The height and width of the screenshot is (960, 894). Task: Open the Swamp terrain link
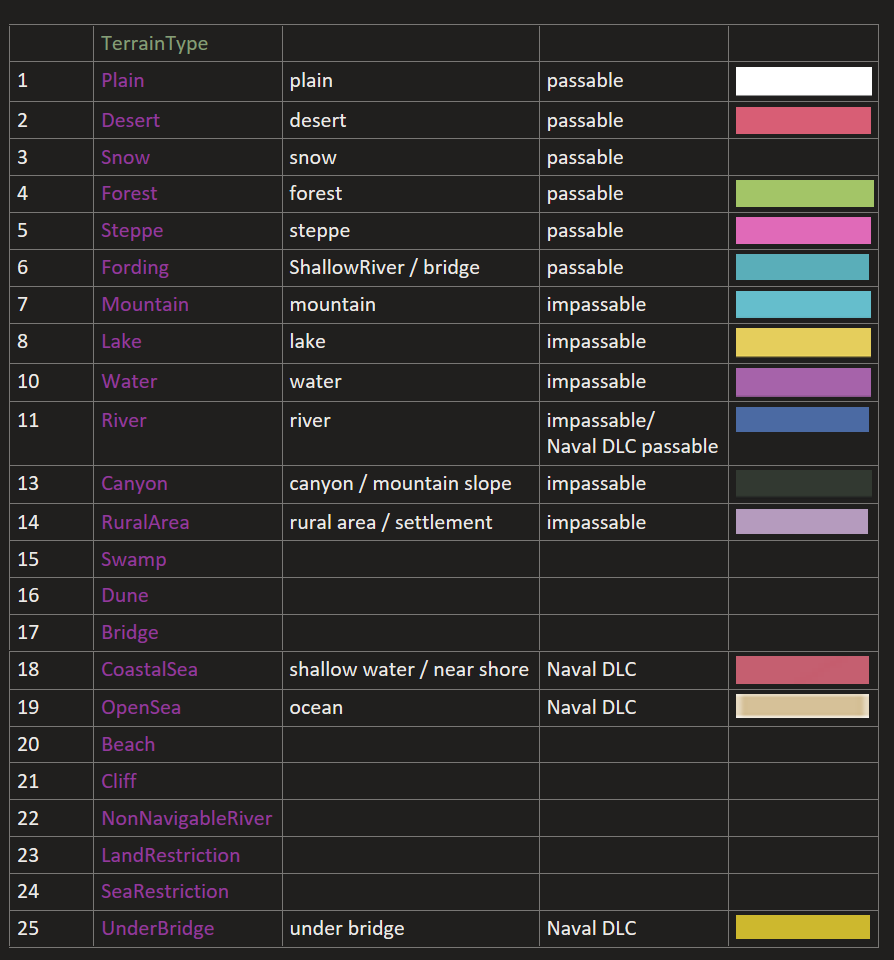(x=133, y=559)
